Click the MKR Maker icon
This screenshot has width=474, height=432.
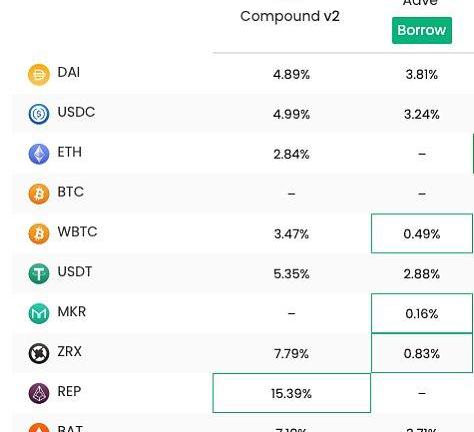(39, 313)
